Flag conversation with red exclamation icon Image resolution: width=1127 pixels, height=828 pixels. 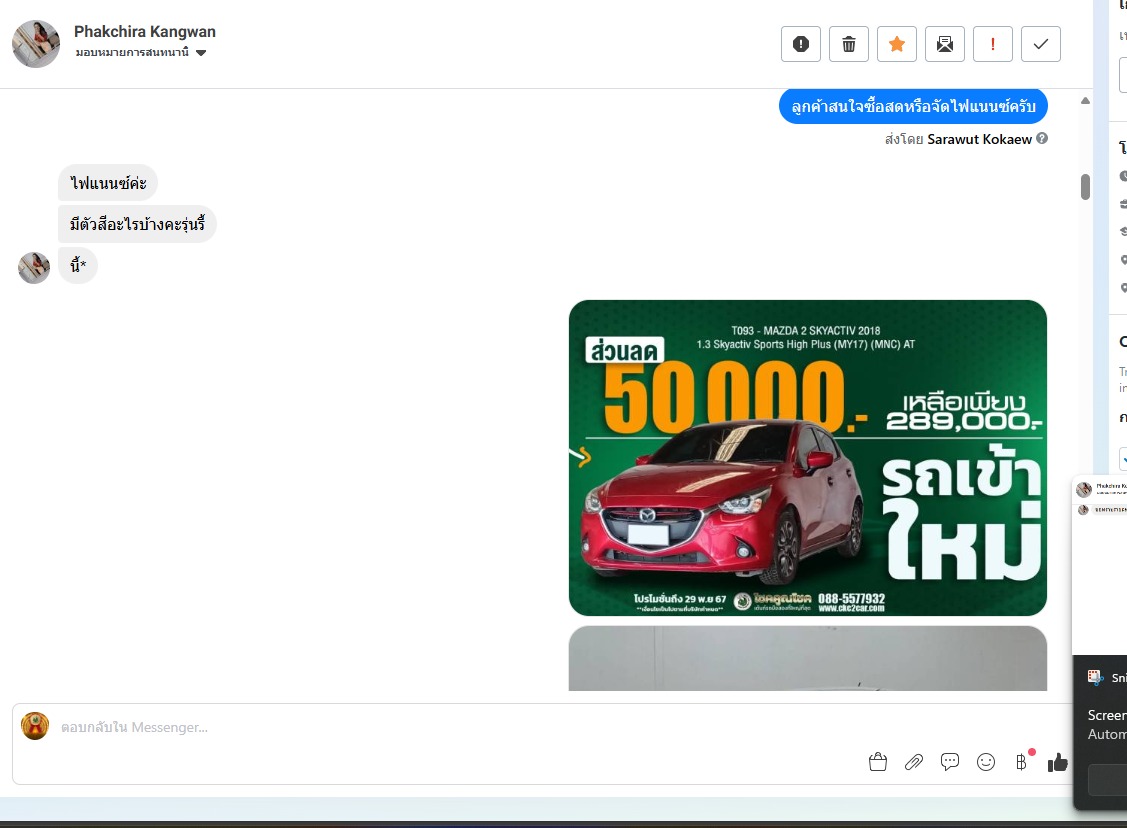pyautogui.click(x=993, y=45)
